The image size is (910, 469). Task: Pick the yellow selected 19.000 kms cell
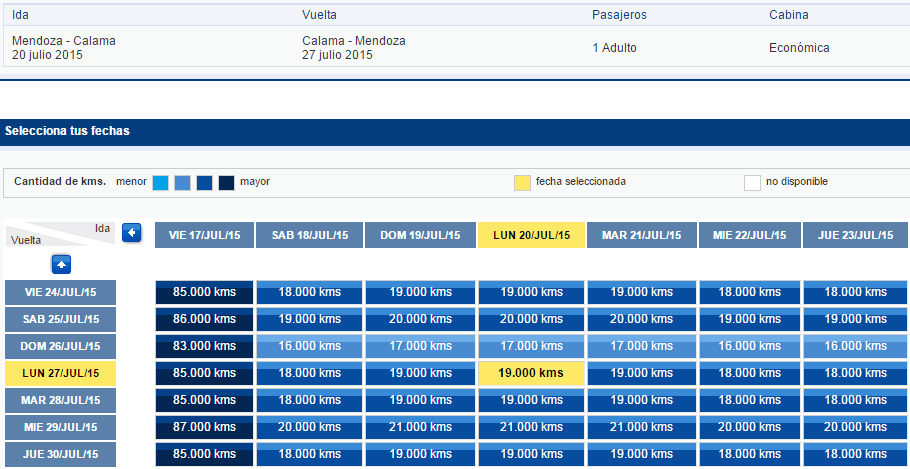pyautogui.click(x=531, y=373)
